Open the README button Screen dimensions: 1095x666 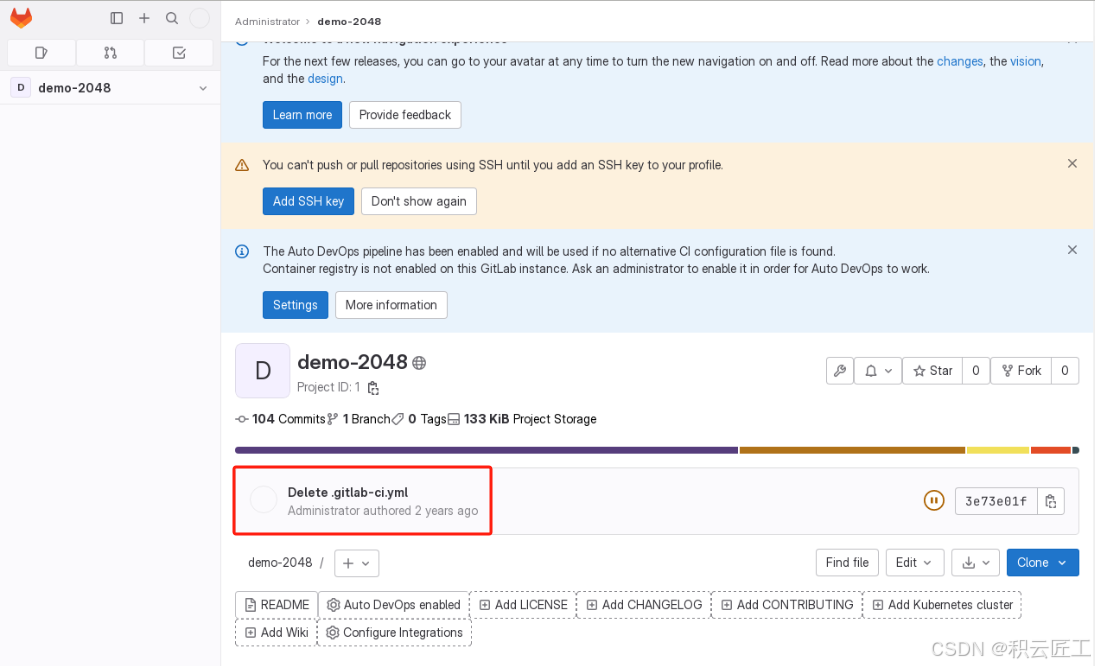tap(277, 605)
